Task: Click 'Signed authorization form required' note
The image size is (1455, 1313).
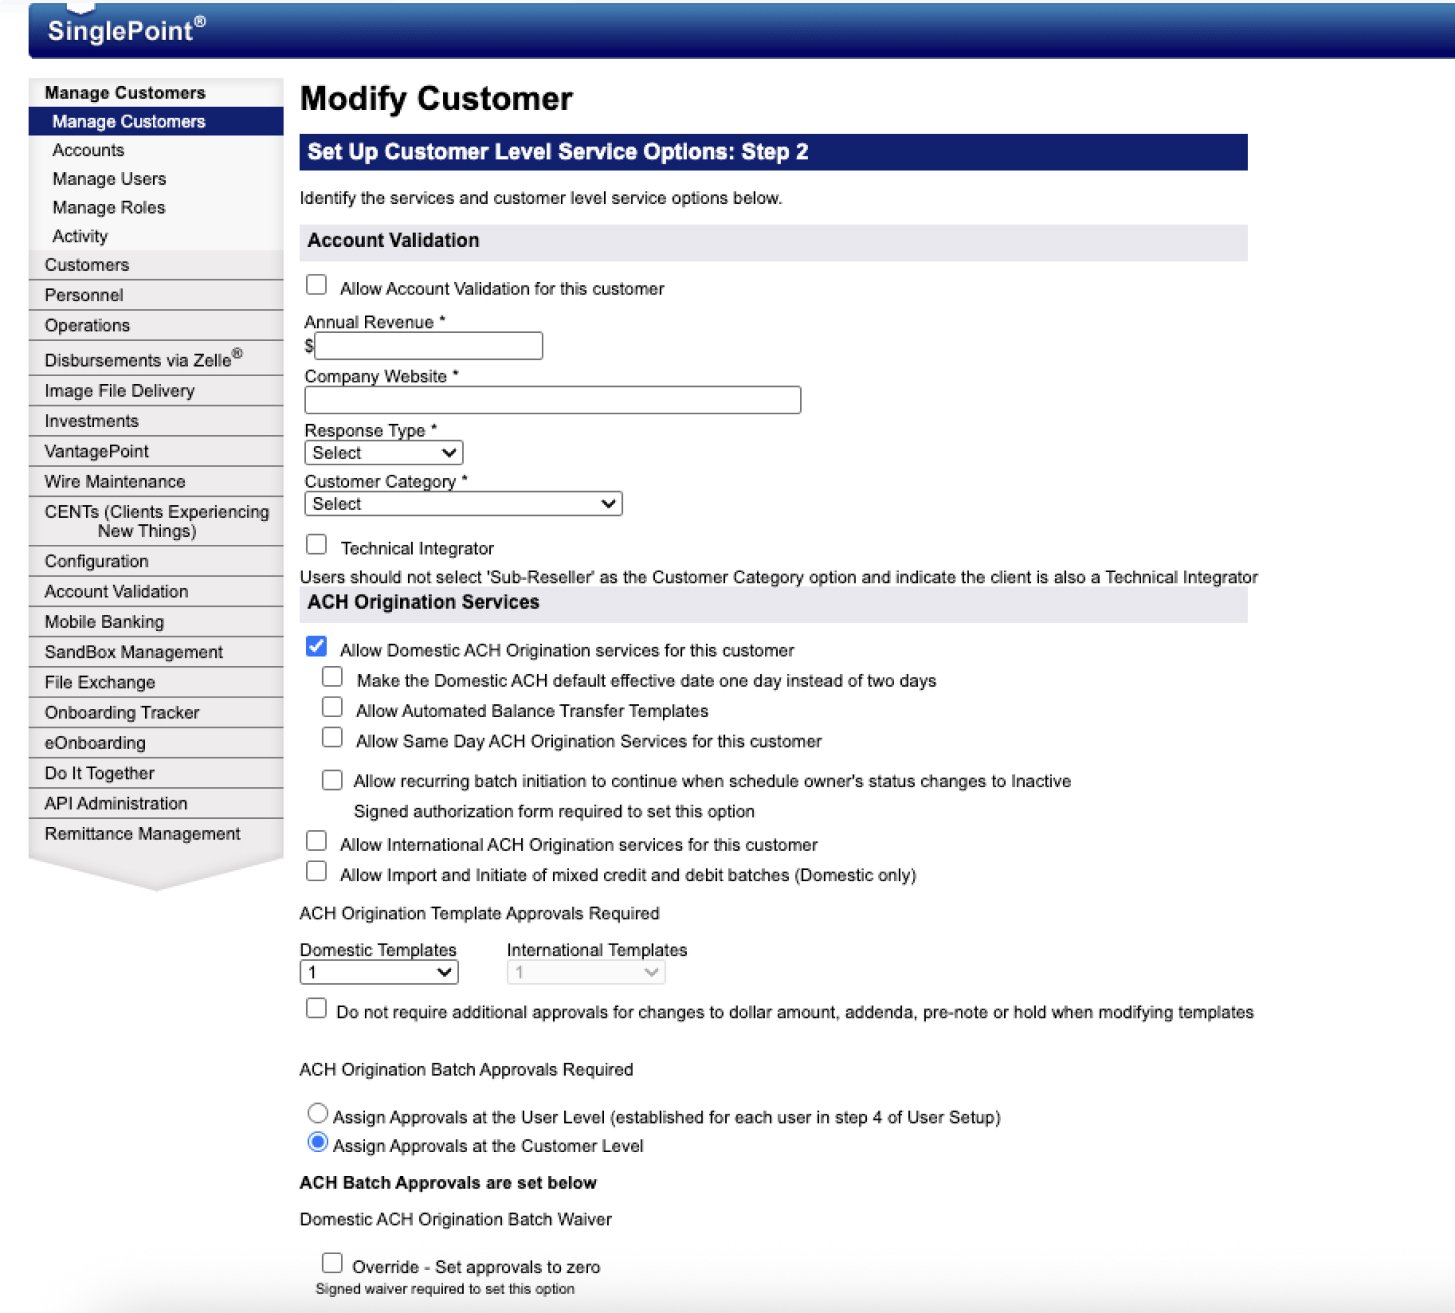Action: tap(554, 811)
